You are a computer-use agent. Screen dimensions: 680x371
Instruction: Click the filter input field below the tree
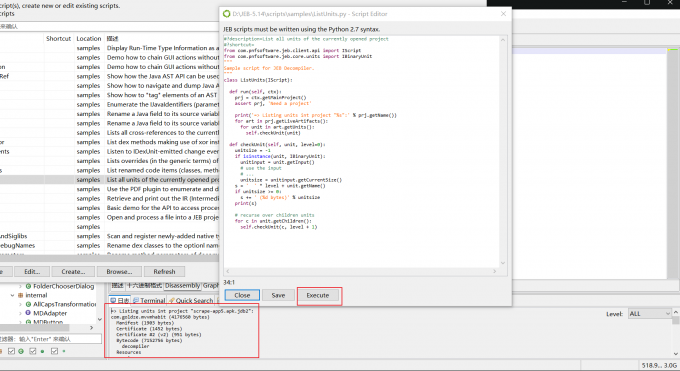[51, 339]
